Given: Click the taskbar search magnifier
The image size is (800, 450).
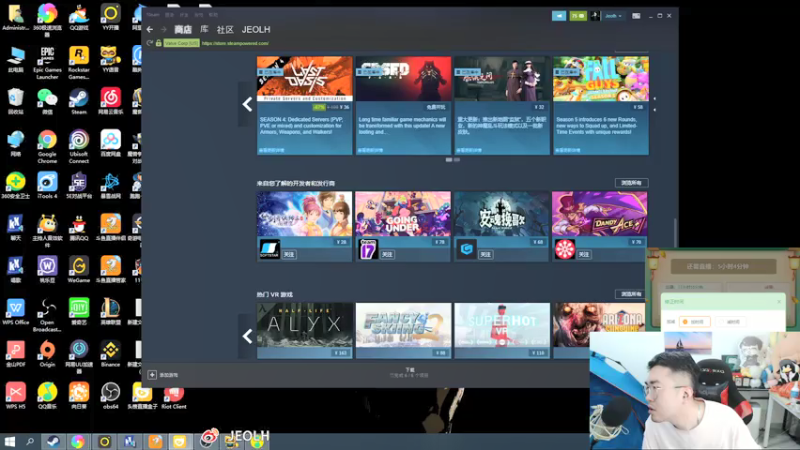Looking at the screenshot, I should [x=30, y=441].
